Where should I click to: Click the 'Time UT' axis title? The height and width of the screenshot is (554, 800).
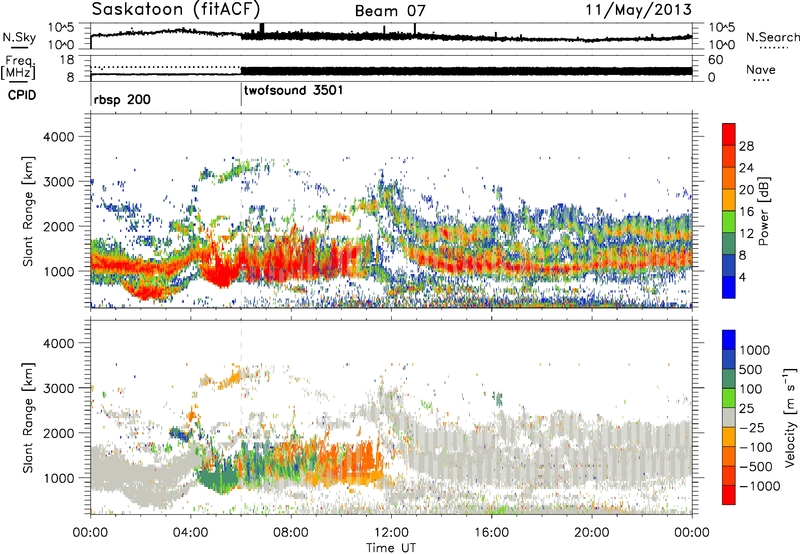391,548
